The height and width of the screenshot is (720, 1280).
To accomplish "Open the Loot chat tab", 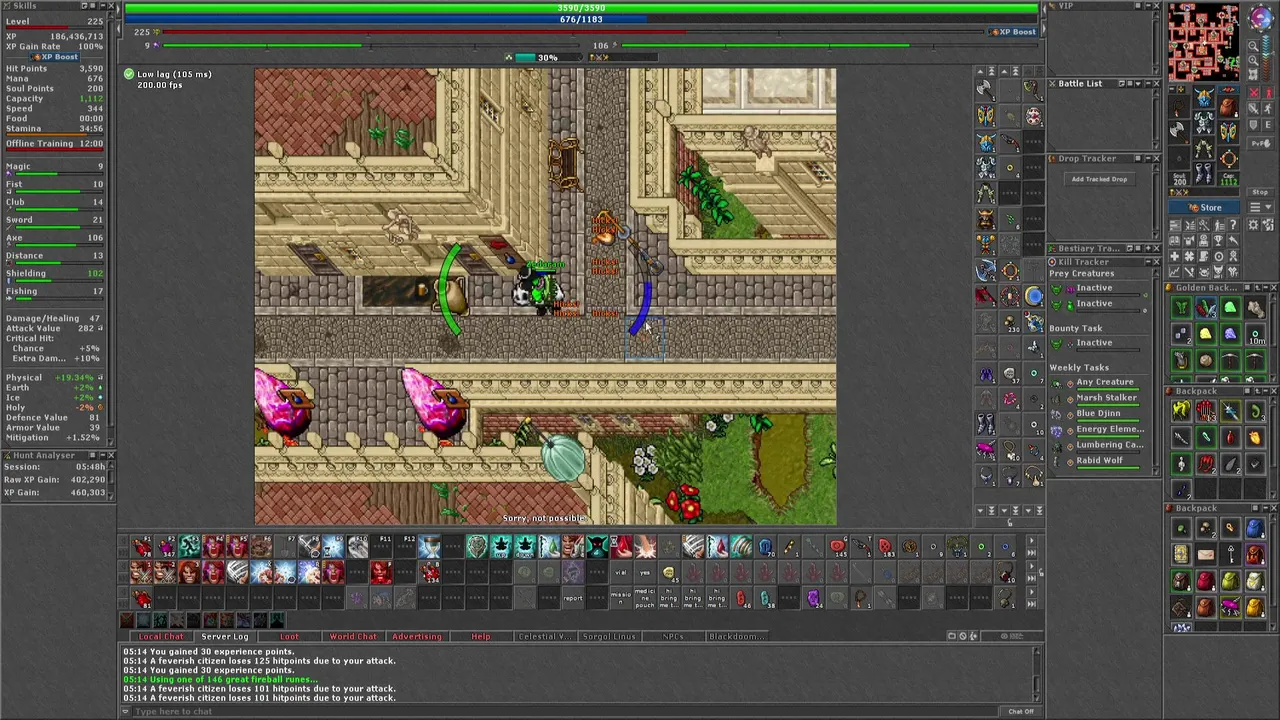I will click(289, 636).
